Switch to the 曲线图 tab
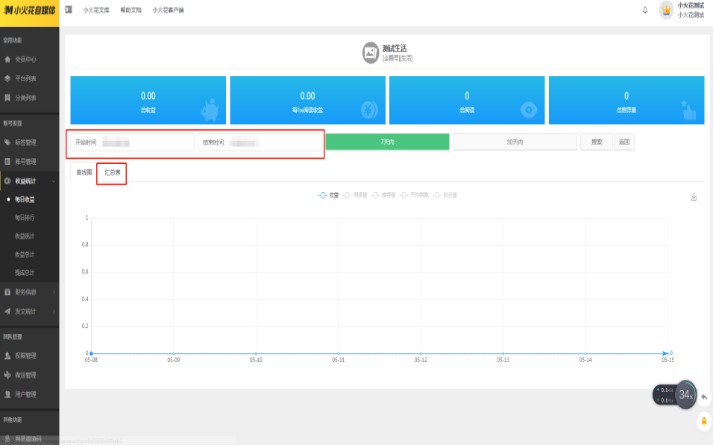 (x=84, y=172)
